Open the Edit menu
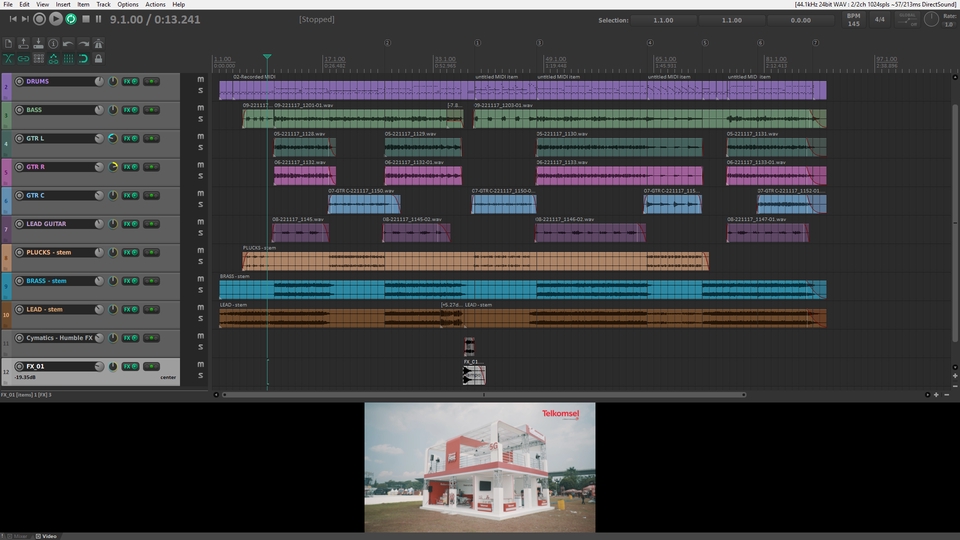 coord(24,4)
